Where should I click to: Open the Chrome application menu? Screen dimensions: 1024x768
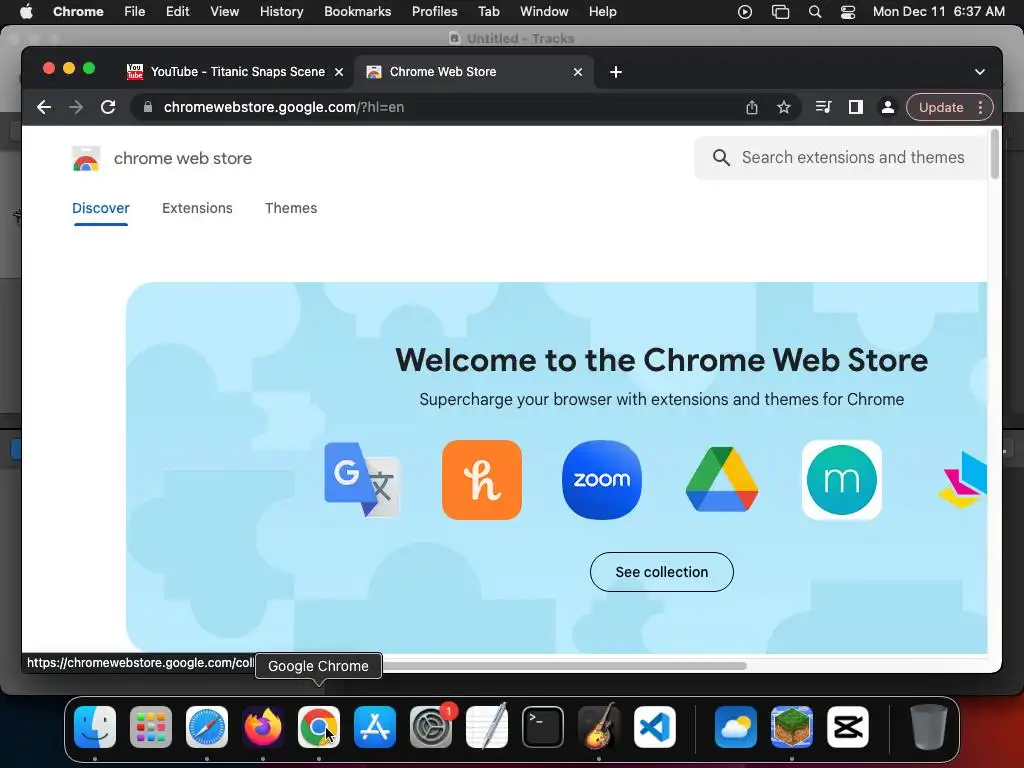pos(78,12)
